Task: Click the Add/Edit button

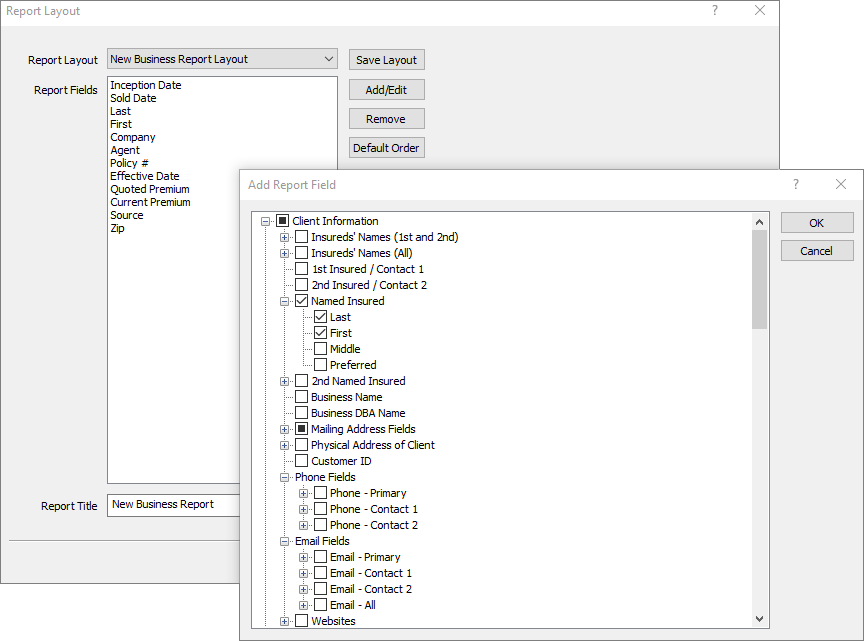Action: 386,89
